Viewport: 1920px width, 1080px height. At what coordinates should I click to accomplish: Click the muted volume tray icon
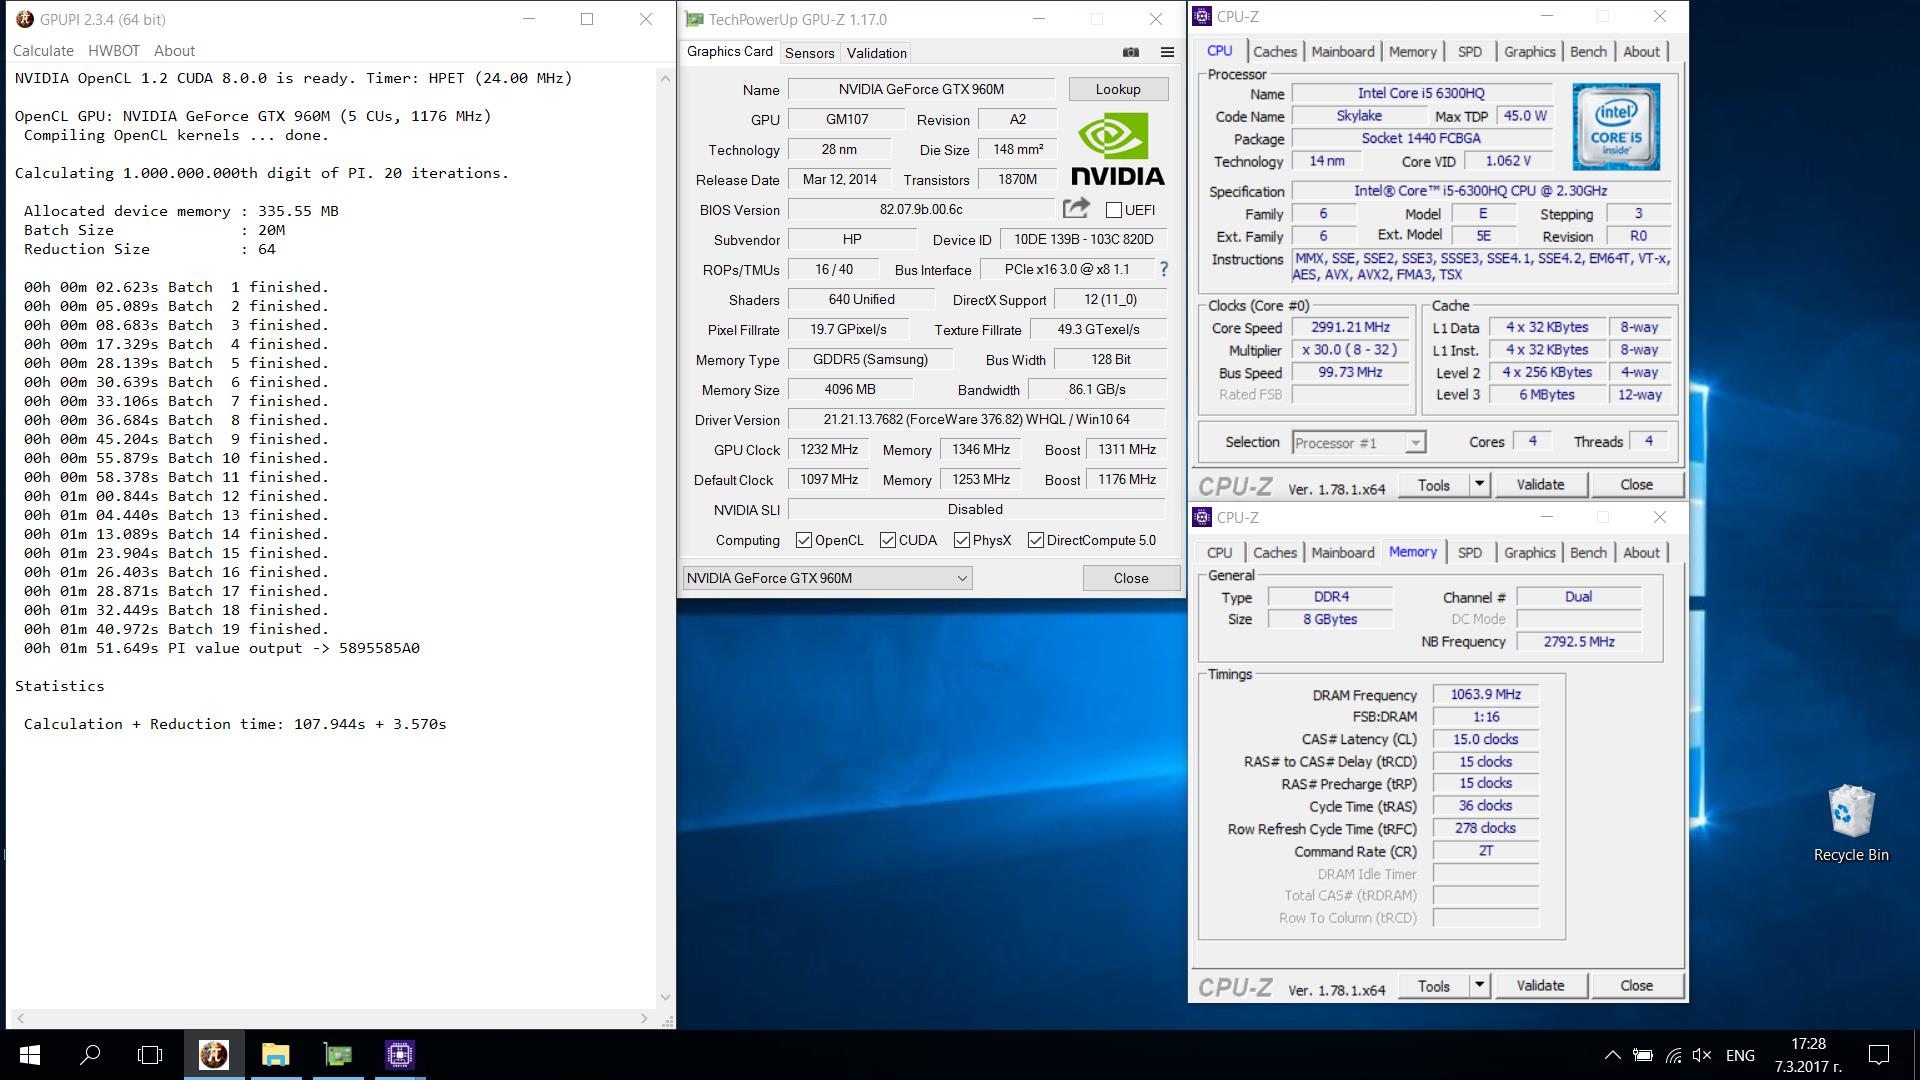point(1703,1055)
